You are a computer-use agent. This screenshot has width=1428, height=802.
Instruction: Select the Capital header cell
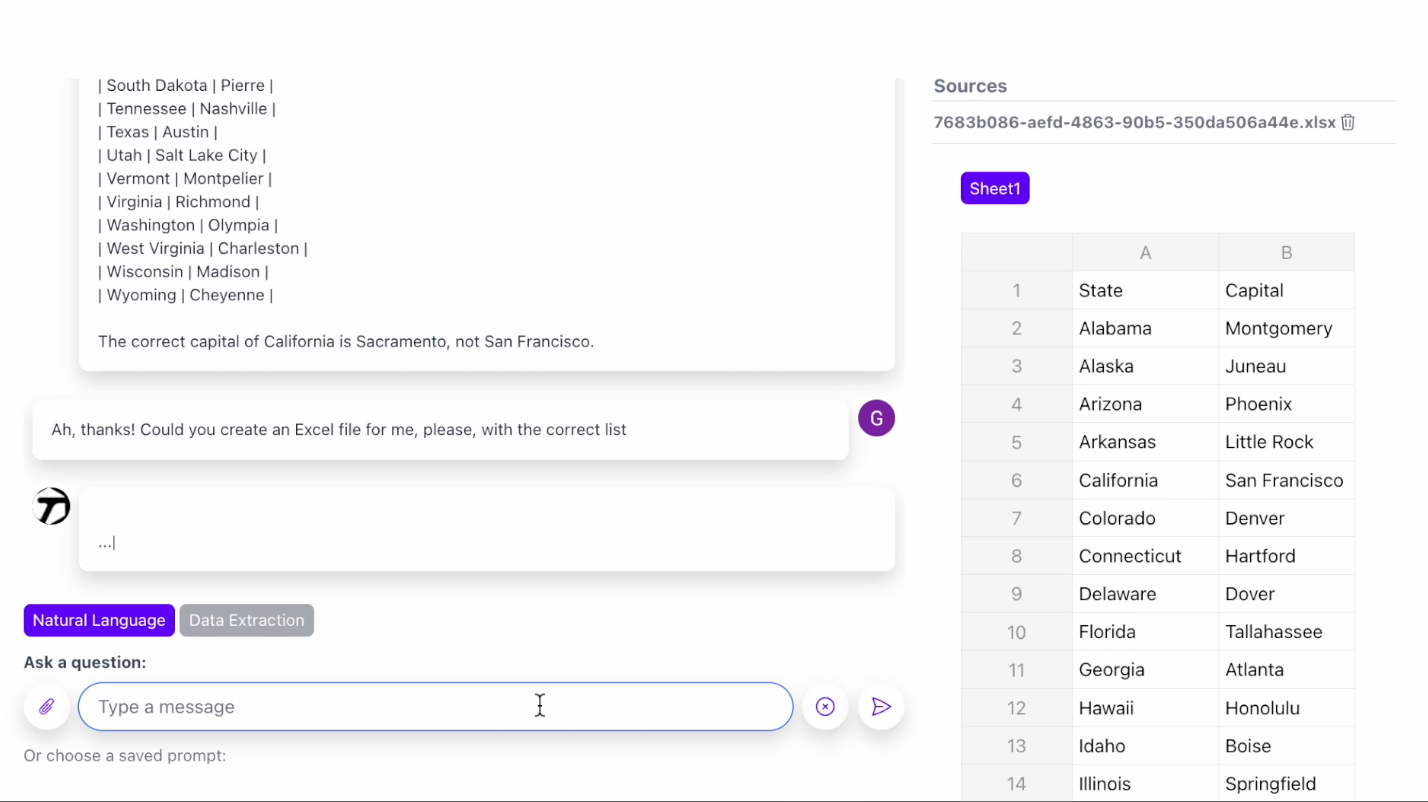pos(1254,290)
